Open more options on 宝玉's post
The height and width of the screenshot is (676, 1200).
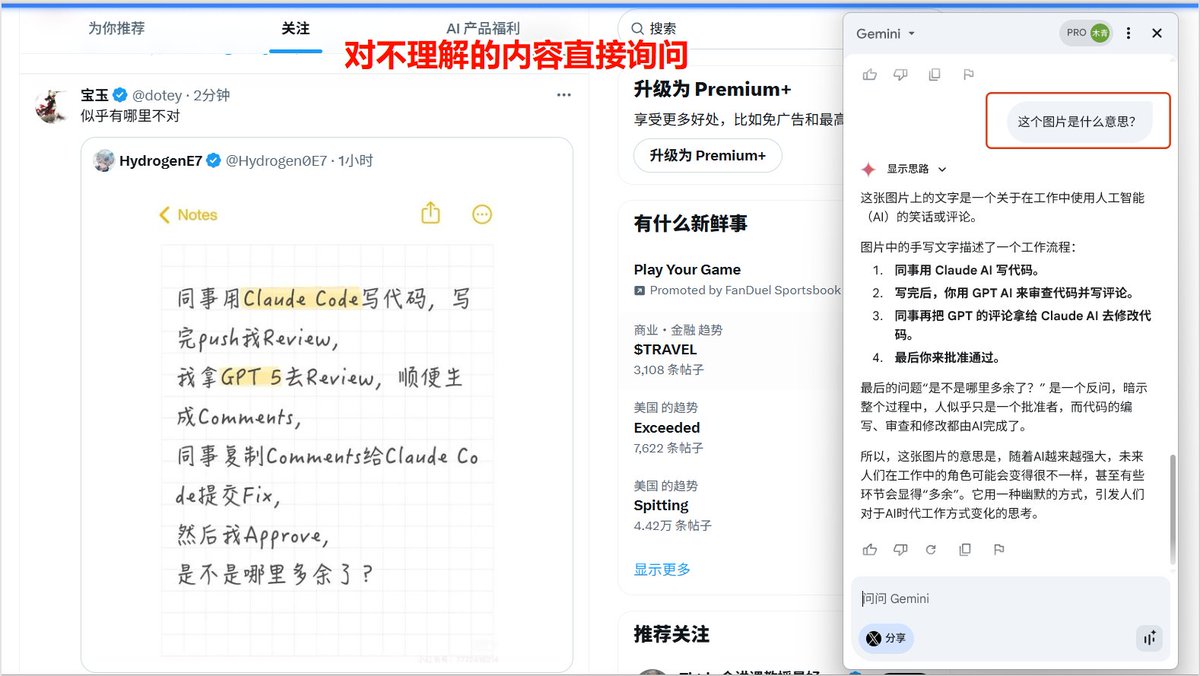(x=564, y=95)
